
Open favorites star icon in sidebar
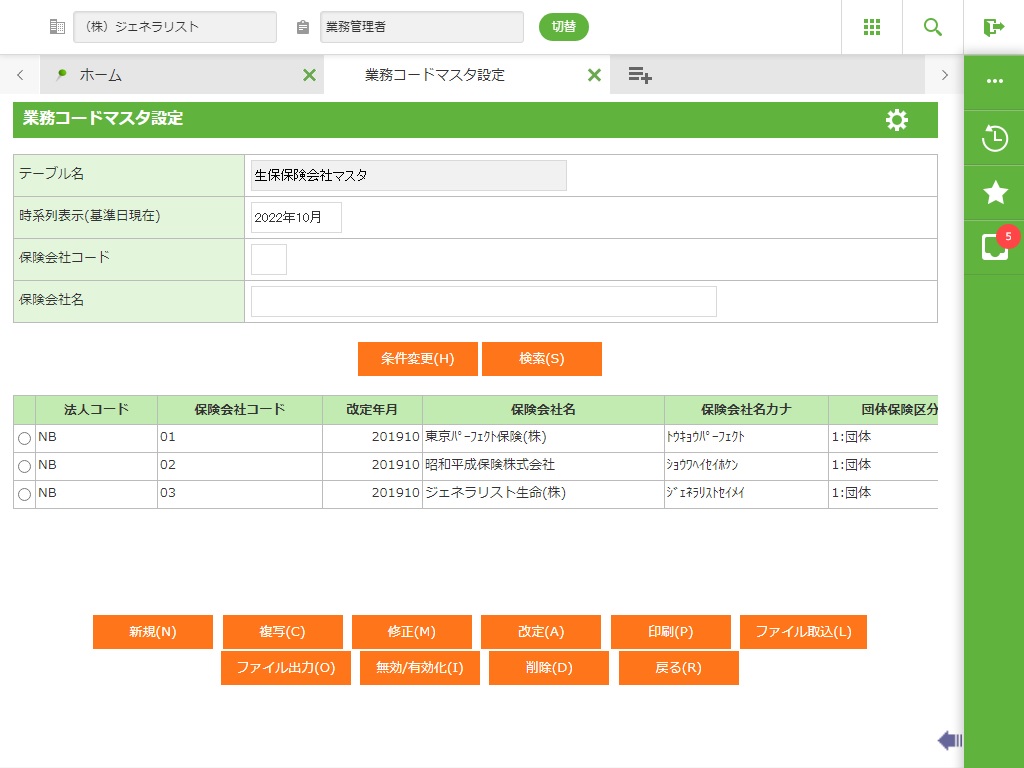coord(994,193)
